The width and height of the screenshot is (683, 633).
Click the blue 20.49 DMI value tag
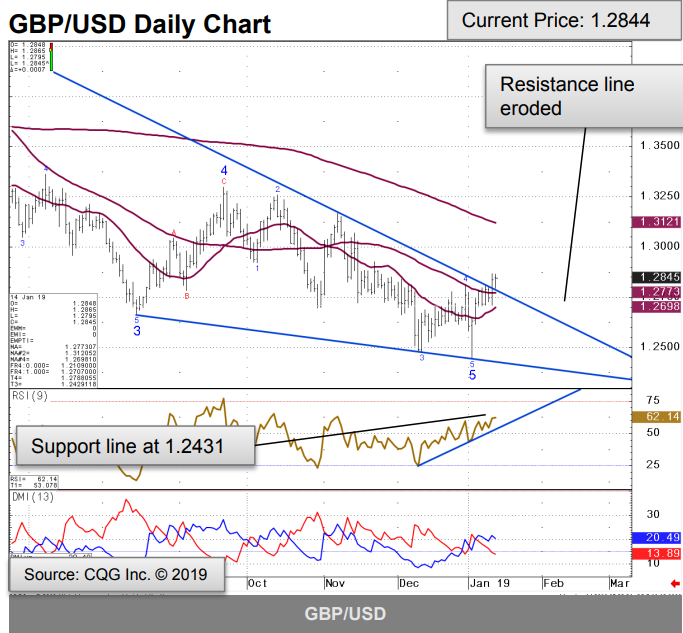tap(656, 538)
